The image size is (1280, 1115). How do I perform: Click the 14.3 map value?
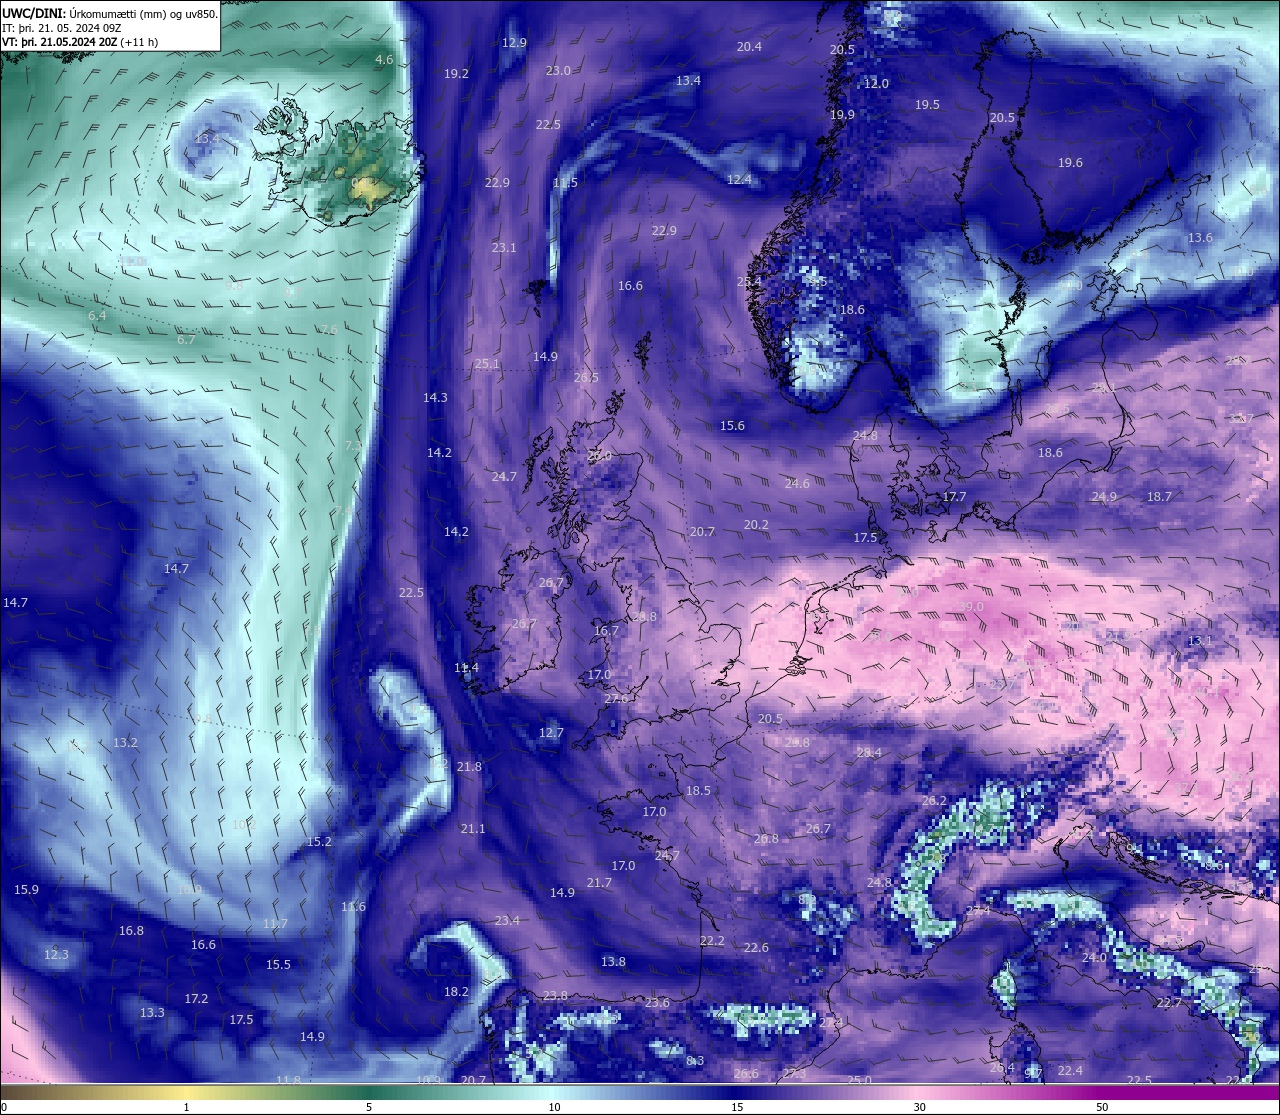click(x=435, y=398)
